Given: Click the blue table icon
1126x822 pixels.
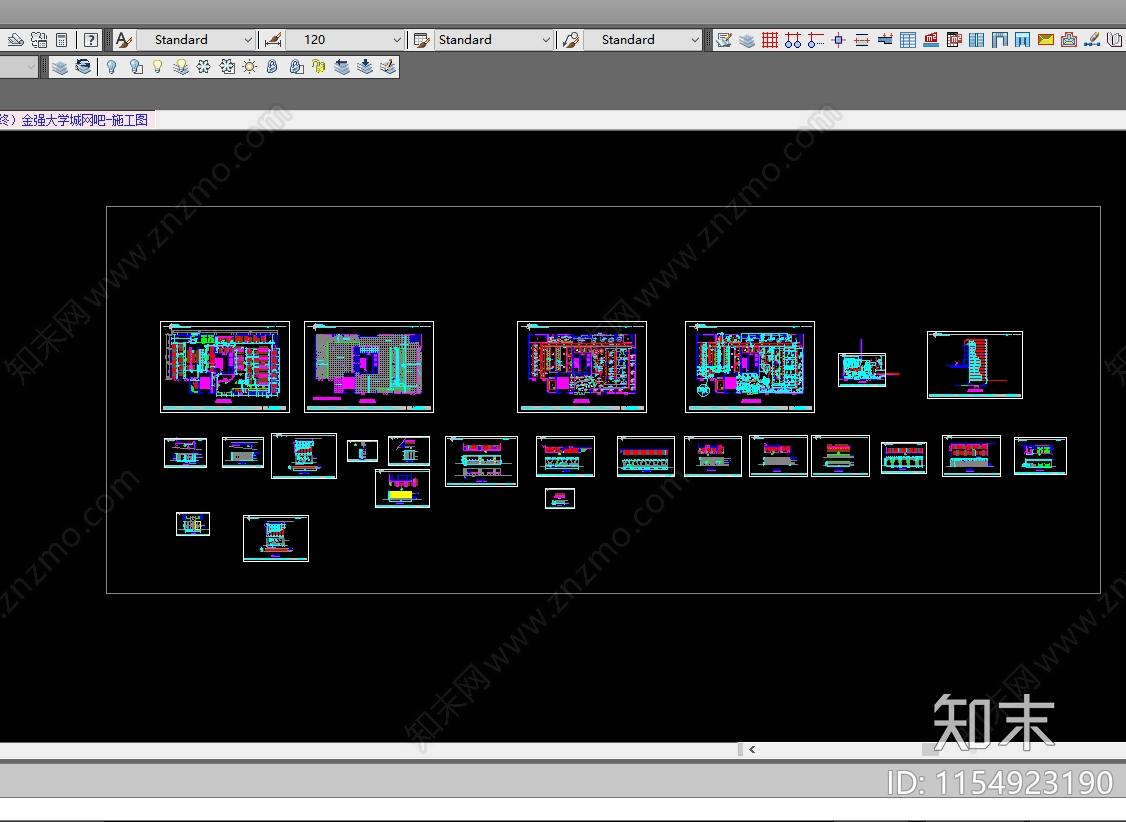Looking at the screenshot, I should point(908,40).
